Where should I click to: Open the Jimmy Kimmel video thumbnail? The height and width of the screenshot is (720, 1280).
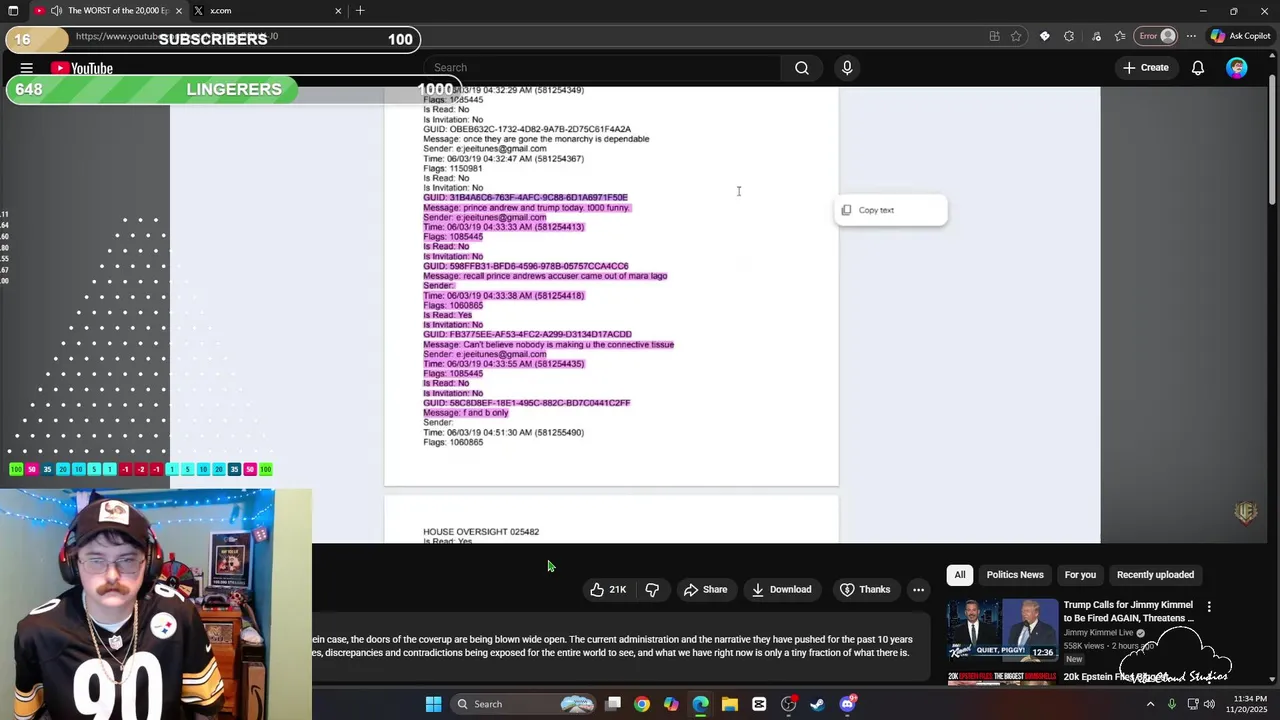(1002, 630)
